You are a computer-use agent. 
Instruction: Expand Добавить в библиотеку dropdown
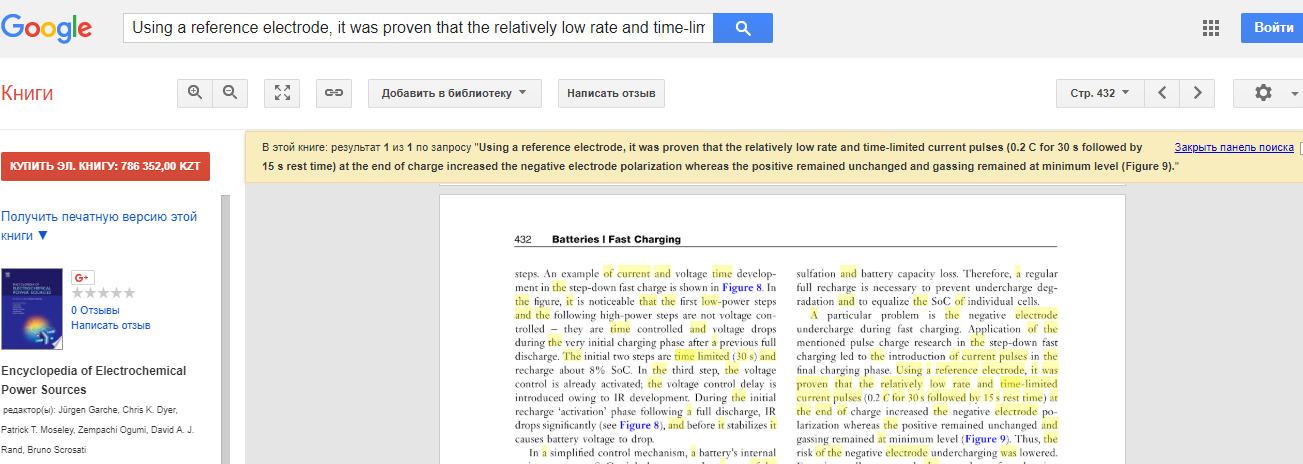click(x=454, y=93)
